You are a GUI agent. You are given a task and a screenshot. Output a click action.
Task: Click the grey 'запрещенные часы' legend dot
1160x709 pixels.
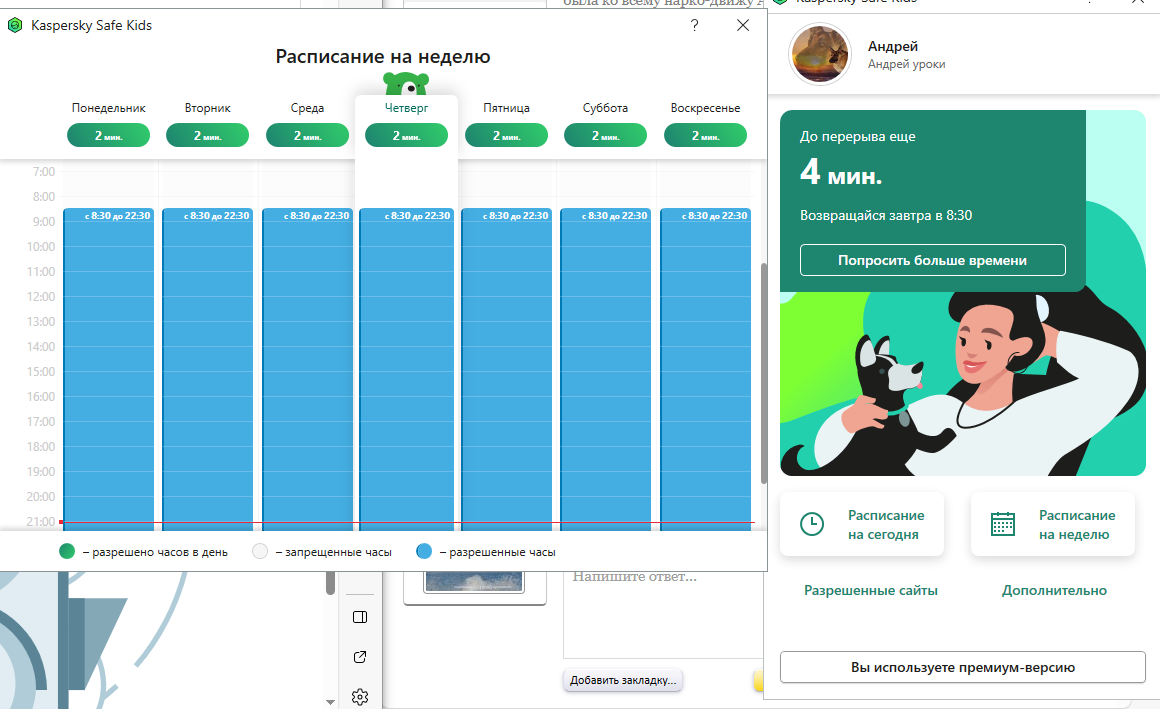pos(260,551)
